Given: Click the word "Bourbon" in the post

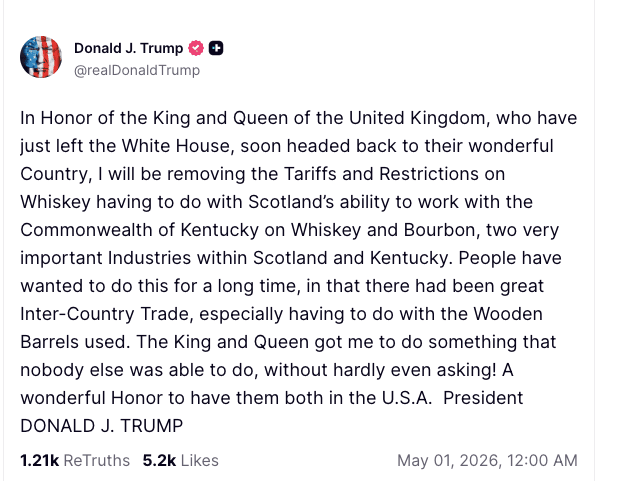Looking at the screenshot, I should click(437, 230).
